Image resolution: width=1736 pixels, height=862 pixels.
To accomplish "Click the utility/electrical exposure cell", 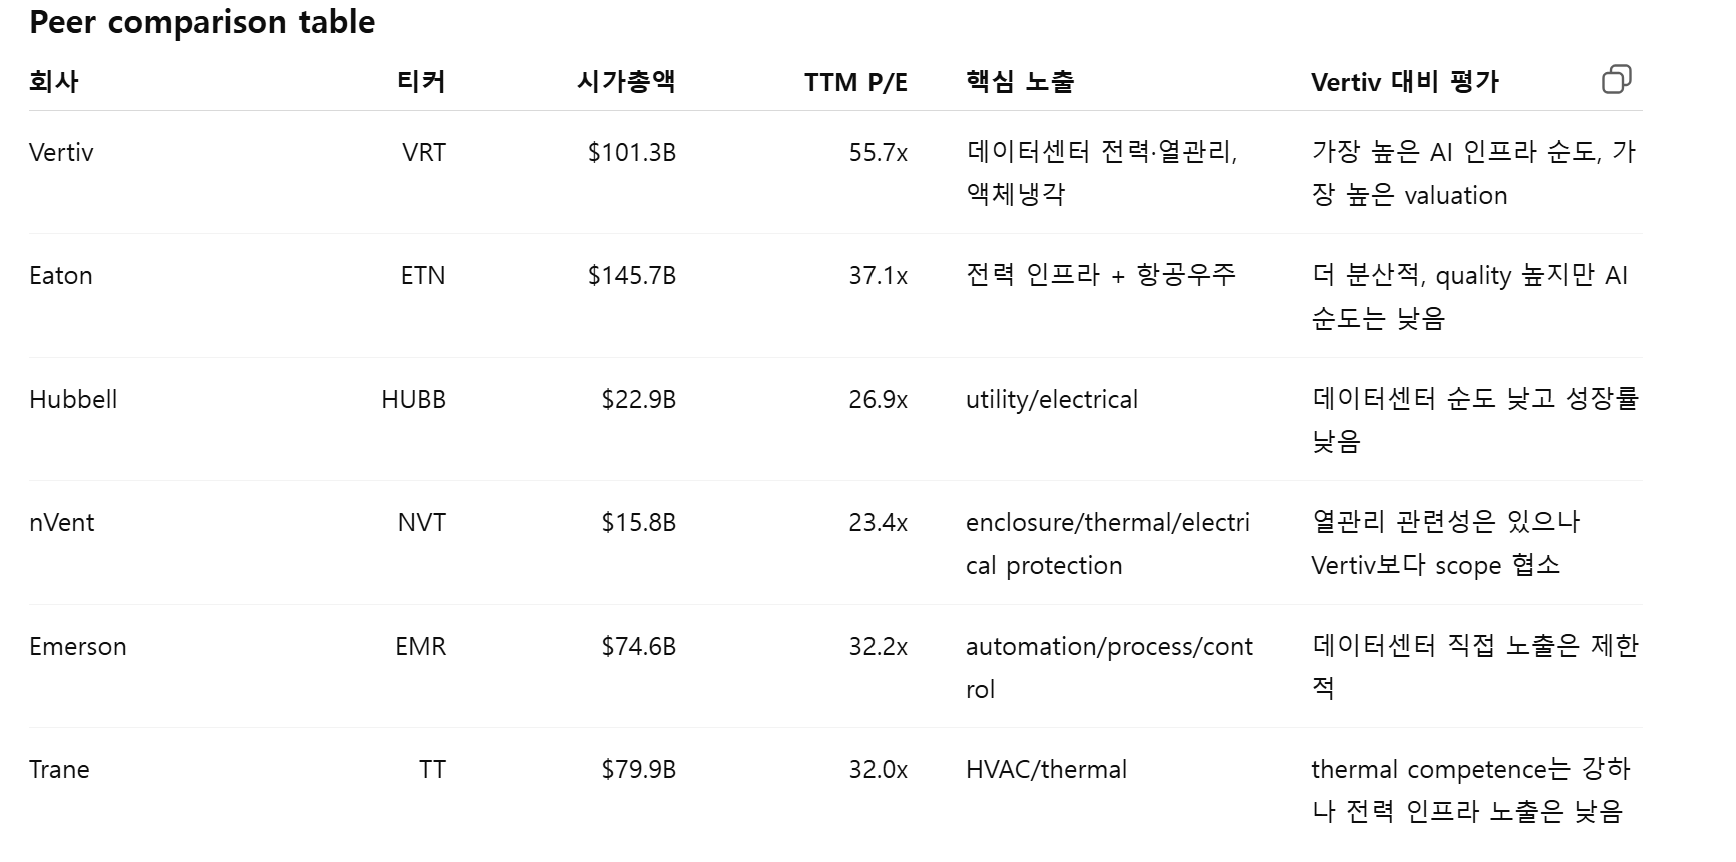I will (1051, 400).
